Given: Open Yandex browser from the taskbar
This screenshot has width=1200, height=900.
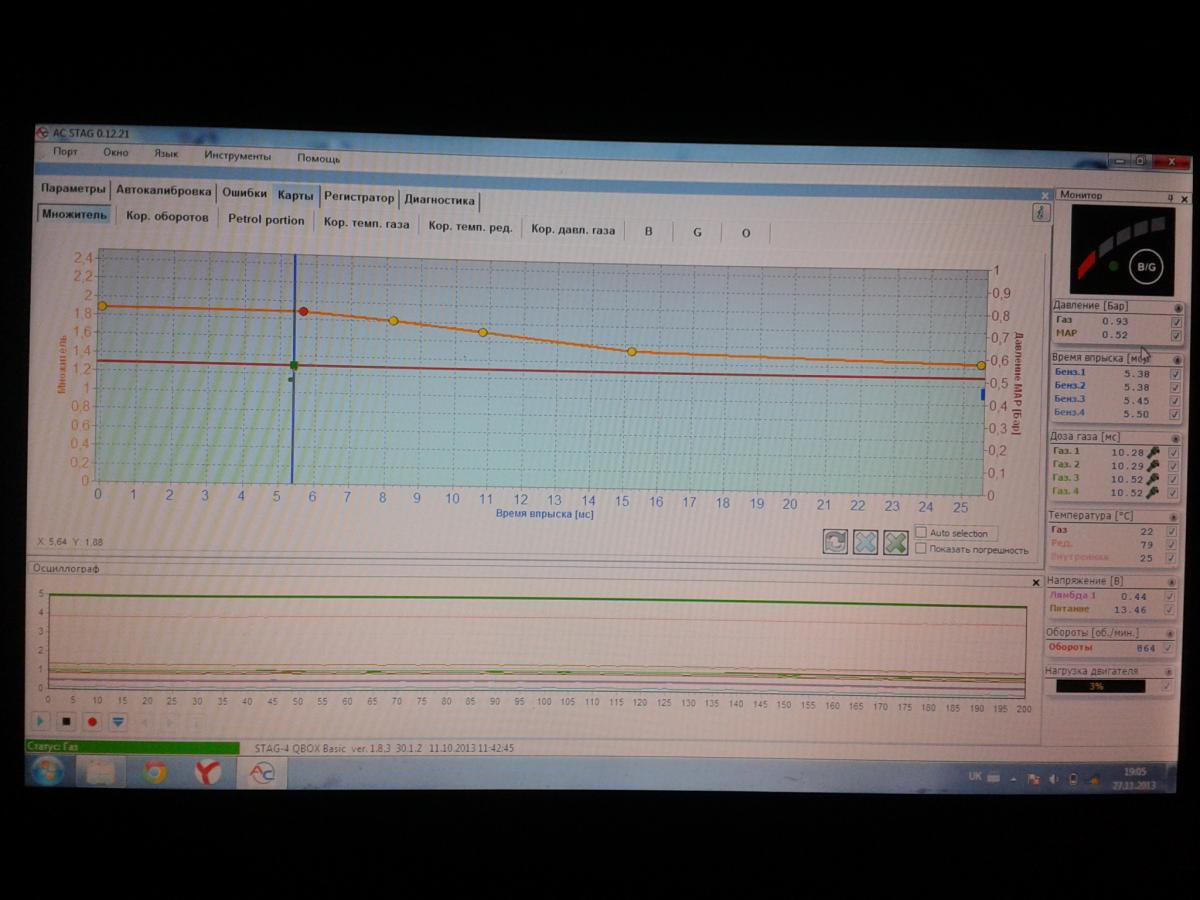Looking at the screenshot, I should (x=208, y=772).
